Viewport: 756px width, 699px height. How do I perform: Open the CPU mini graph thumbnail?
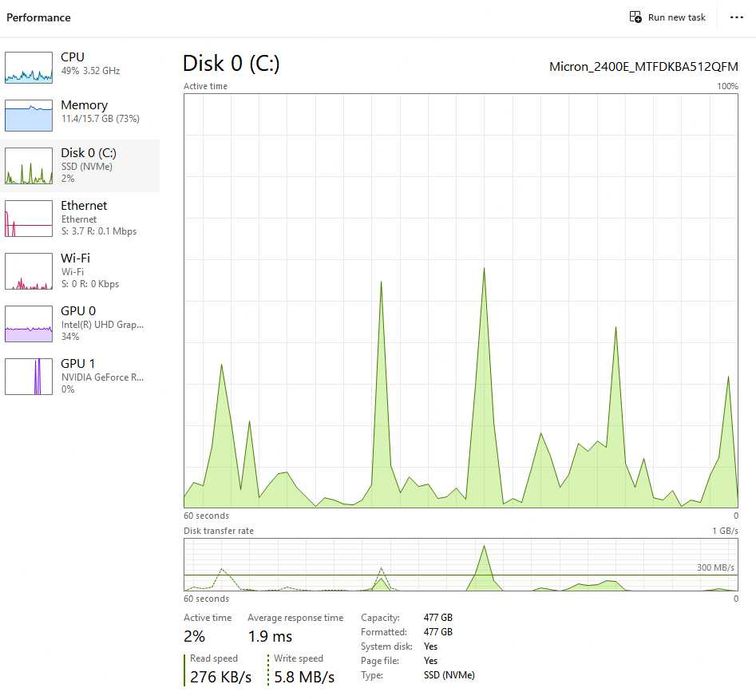(28, 67)
